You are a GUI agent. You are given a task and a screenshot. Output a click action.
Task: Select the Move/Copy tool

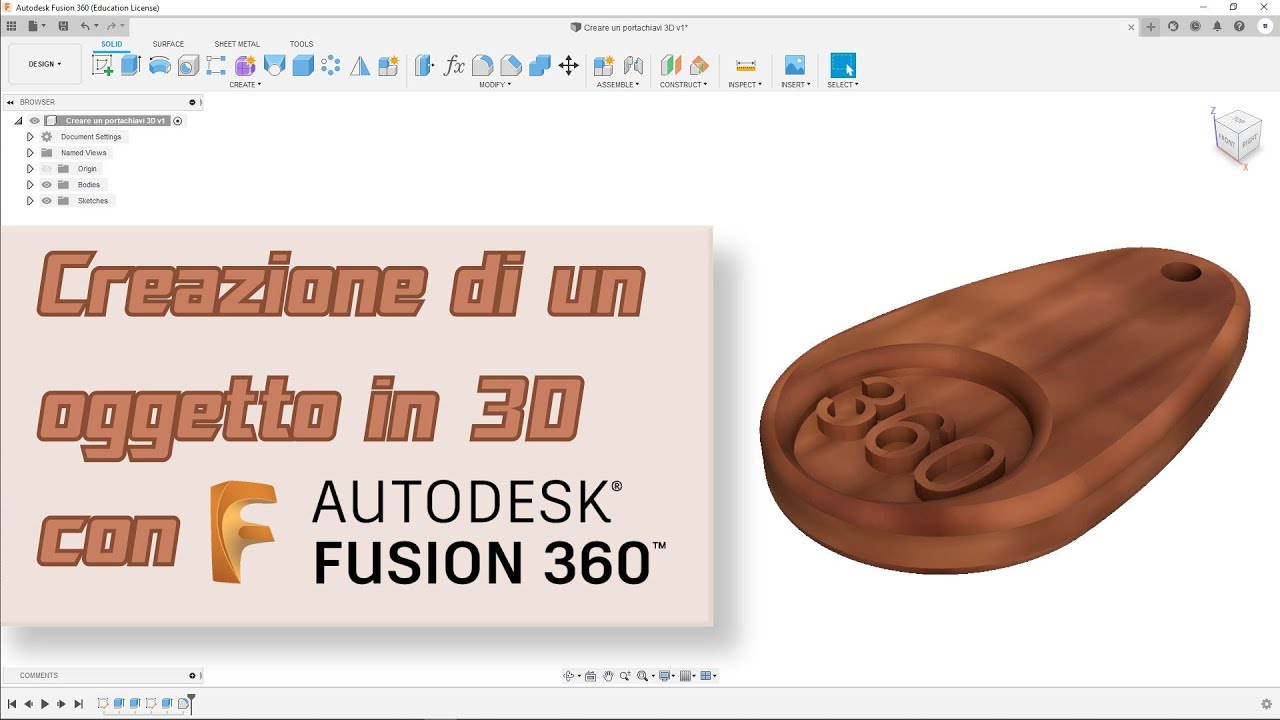tap(568, 66)
